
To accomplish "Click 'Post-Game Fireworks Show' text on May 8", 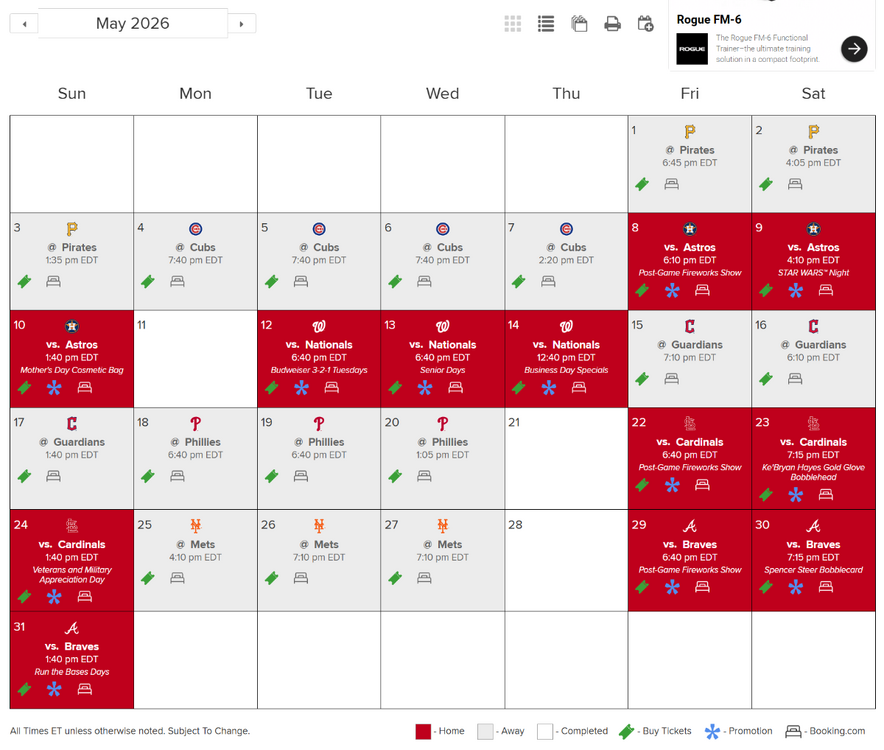I will tap(689, 273).
